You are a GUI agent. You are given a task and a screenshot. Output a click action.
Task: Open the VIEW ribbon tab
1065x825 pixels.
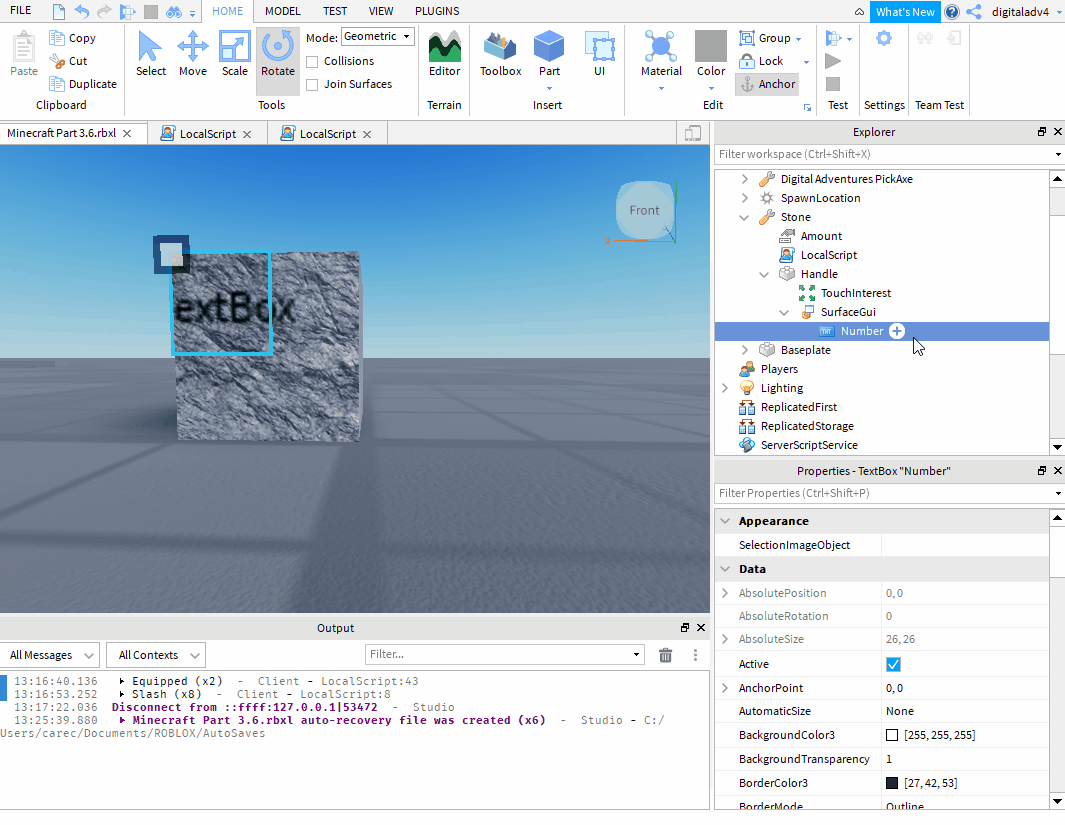[380, 12]
